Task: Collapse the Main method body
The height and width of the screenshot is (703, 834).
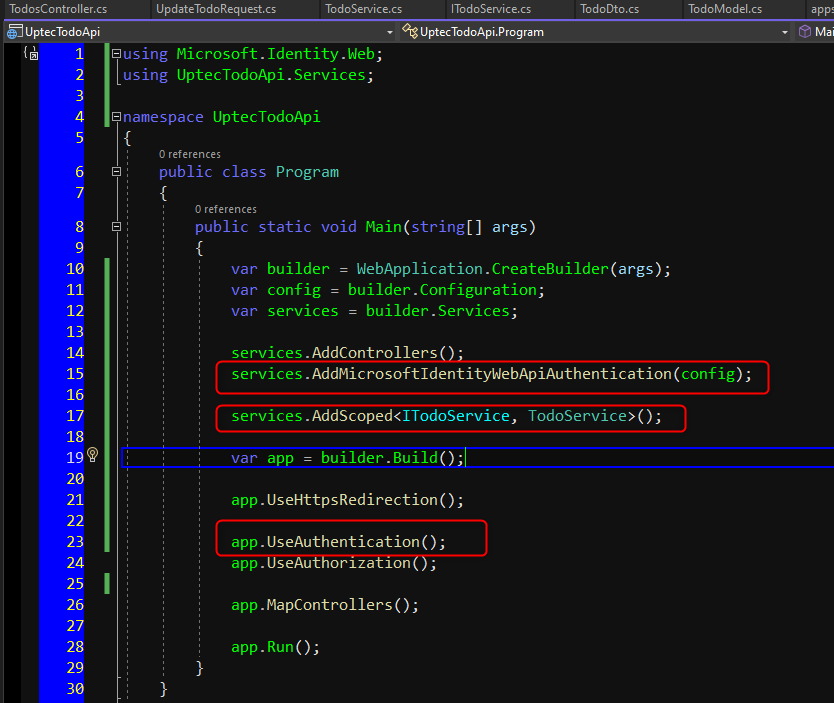Action: (x=117, y=227)
